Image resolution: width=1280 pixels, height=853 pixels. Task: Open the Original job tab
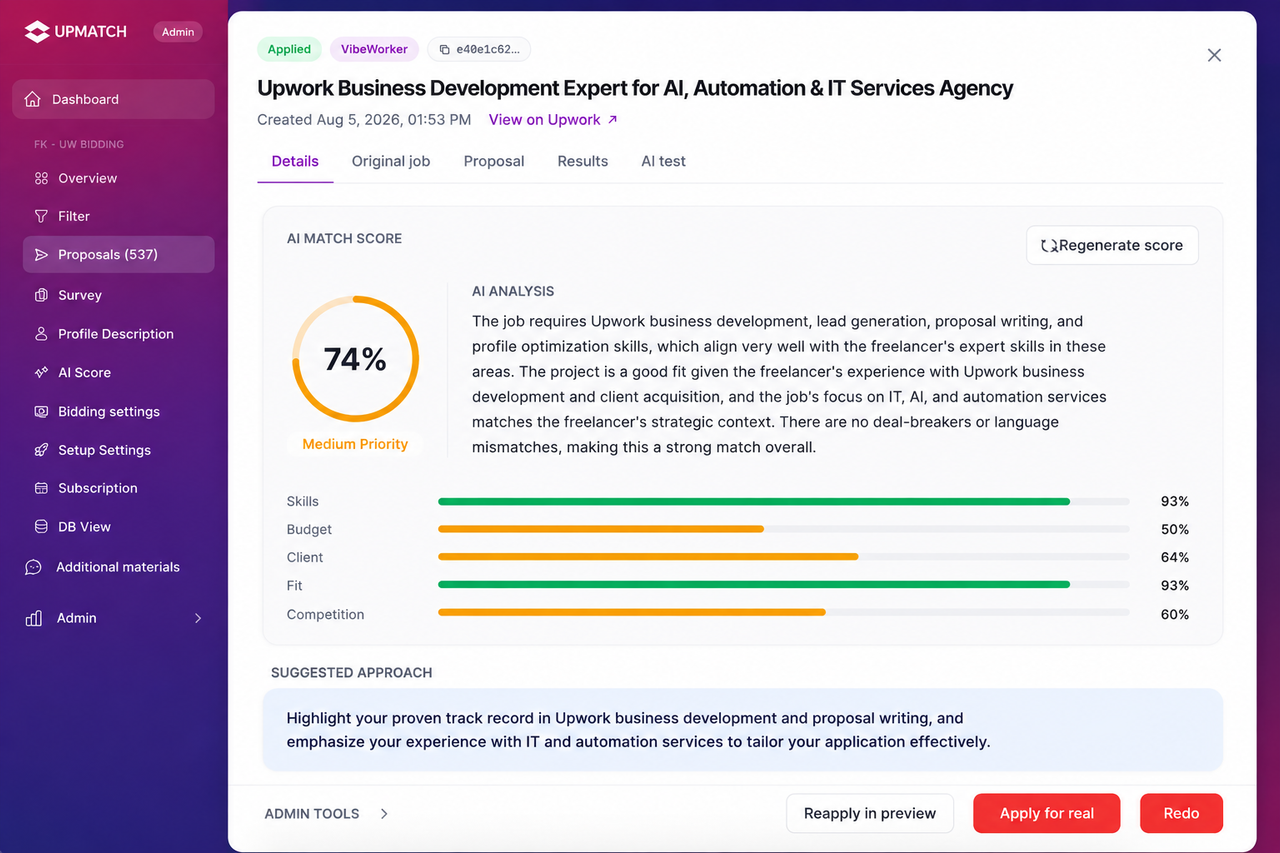391,161
